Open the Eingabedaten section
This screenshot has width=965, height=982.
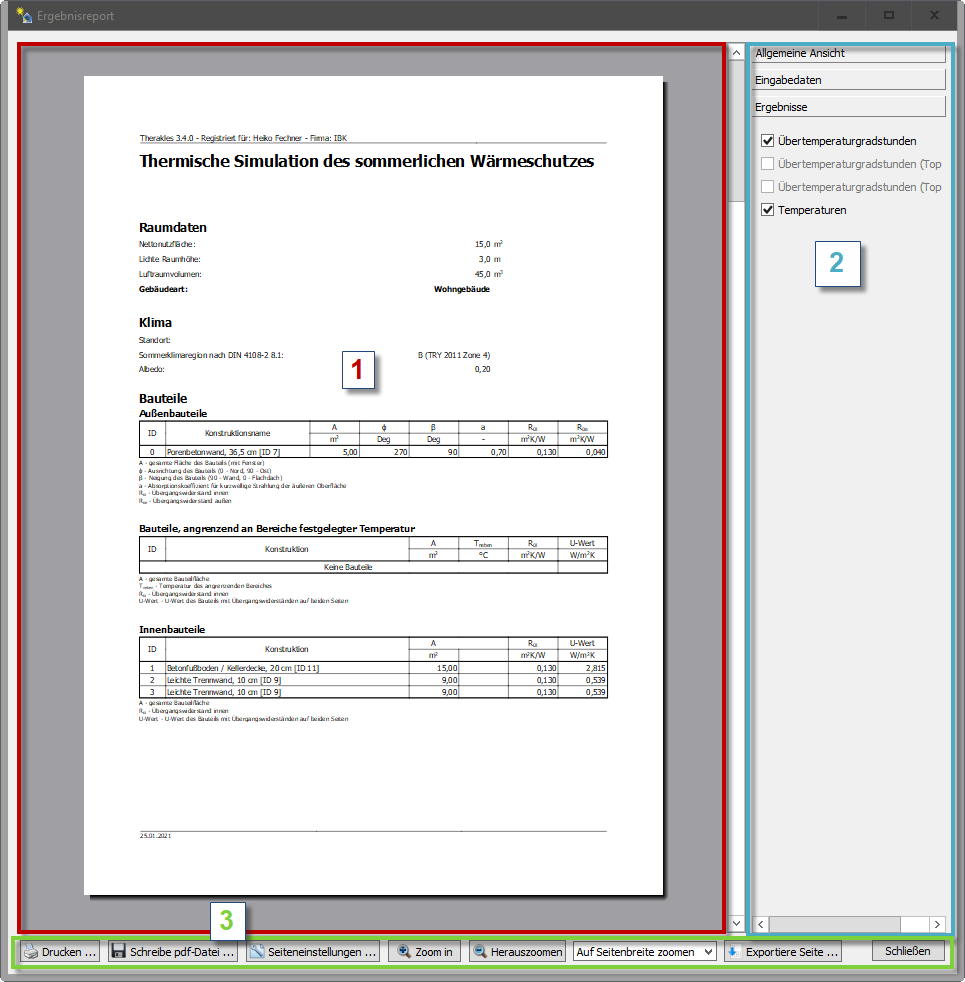pos(849,80)
